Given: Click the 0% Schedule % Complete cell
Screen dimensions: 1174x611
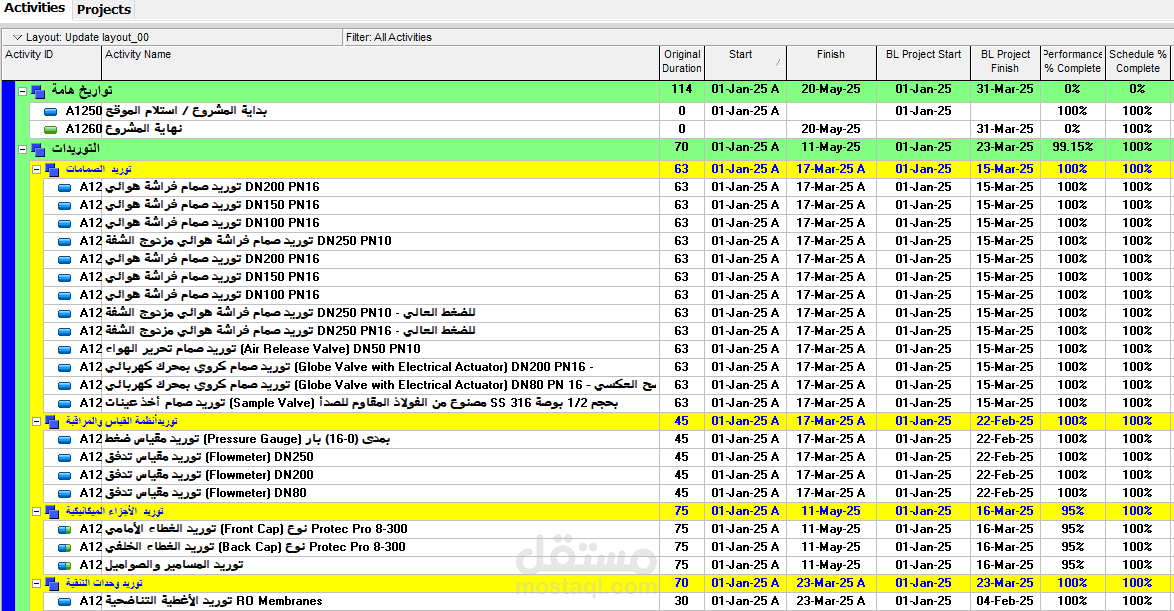Looking at the screenshot, I should 1138,88.
